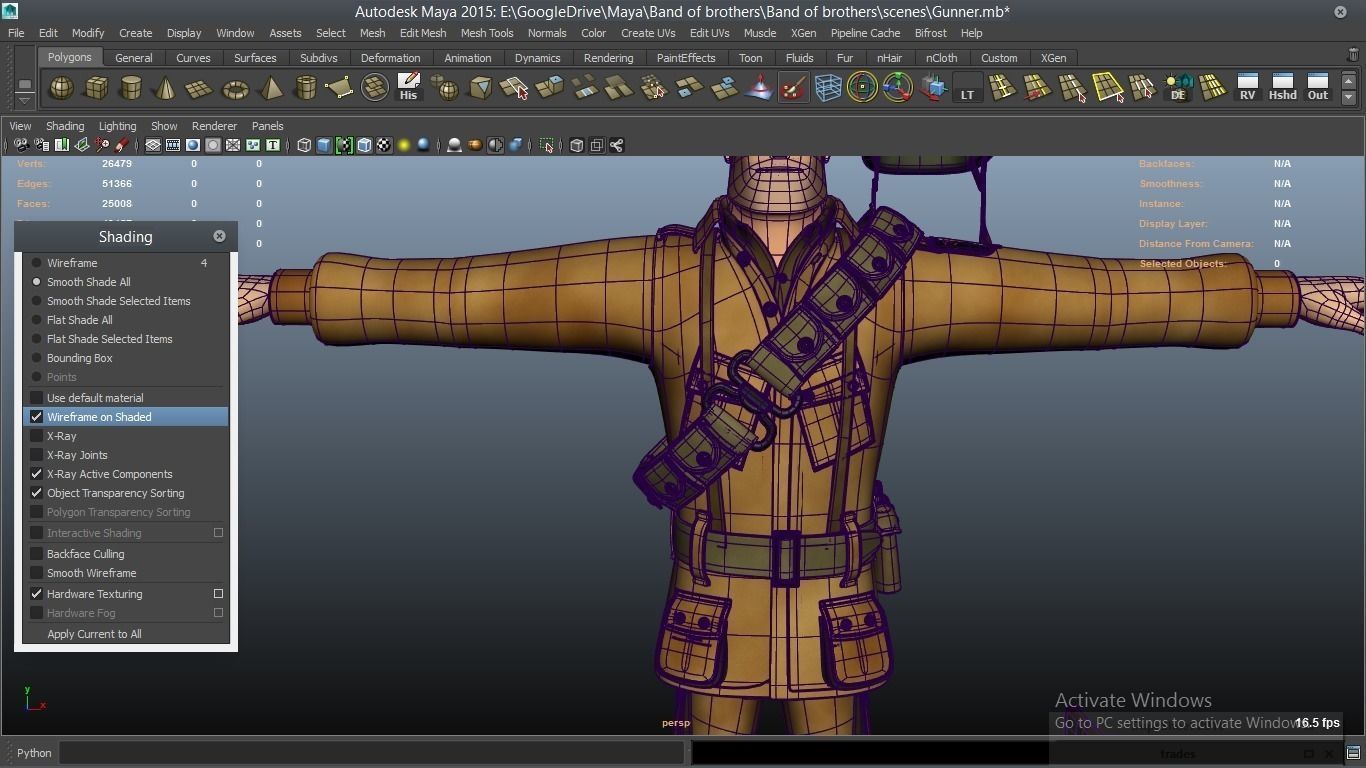Enable the X-Ray Joints checkbox
This screenshot has height=768, width=1366.
point(36,455)
